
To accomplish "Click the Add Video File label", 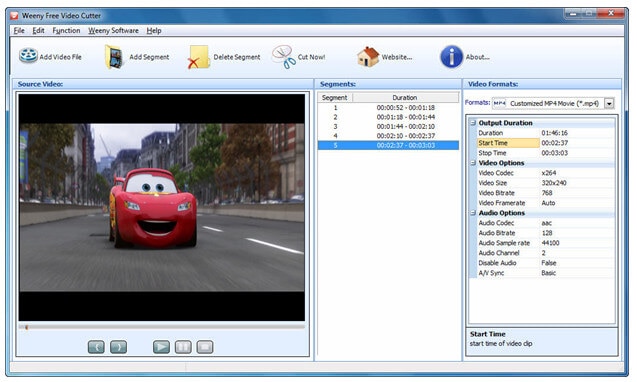I will pos(61,57).
